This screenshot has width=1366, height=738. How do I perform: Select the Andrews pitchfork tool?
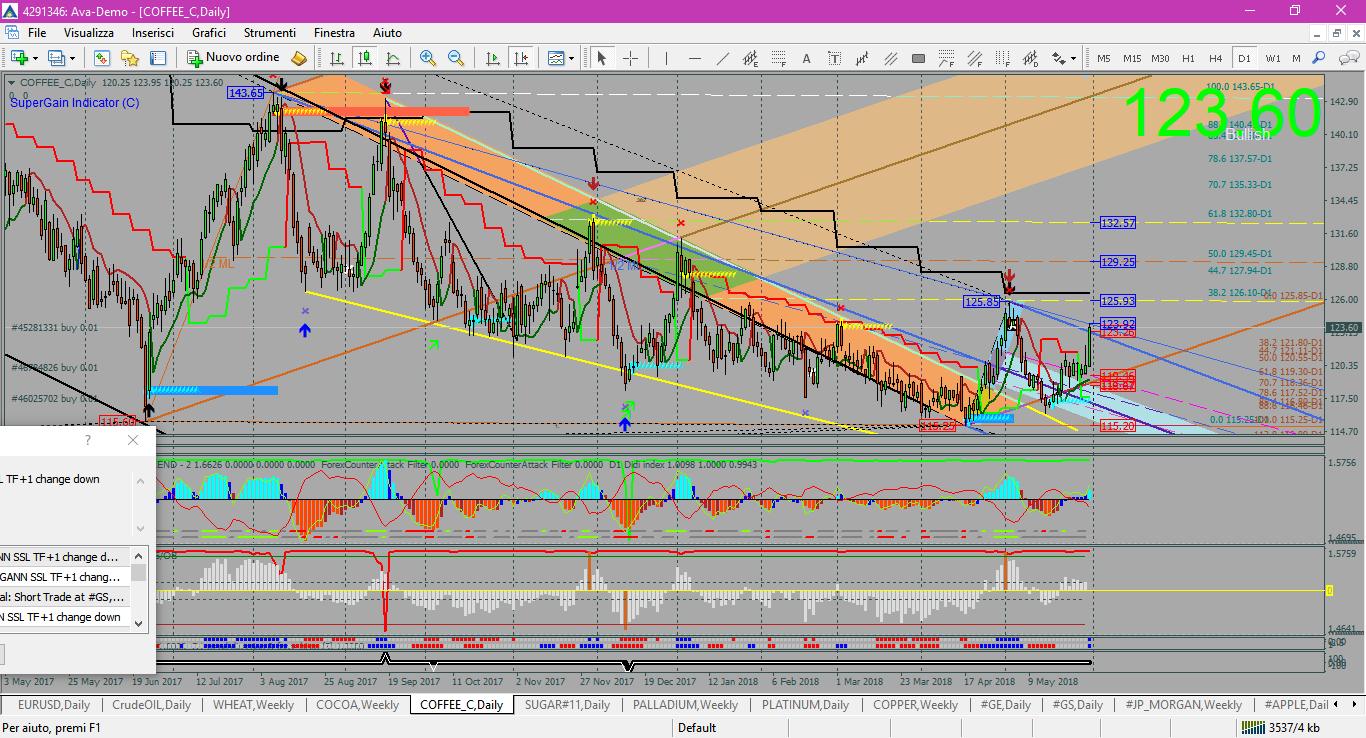(890, 58)
